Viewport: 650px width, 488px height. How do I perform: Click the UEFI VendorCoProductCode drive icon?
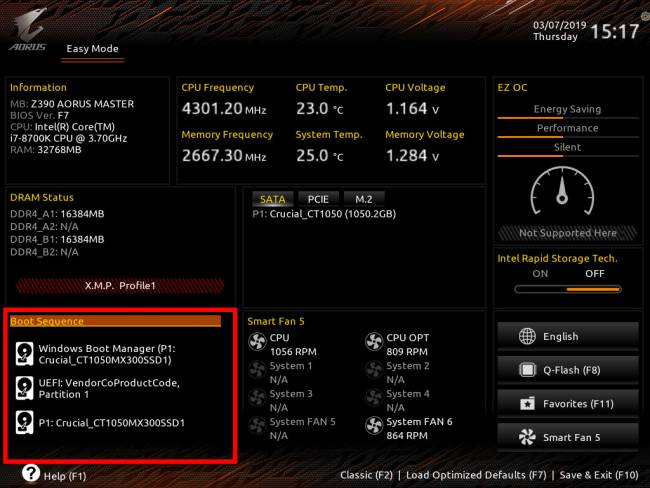24,388
